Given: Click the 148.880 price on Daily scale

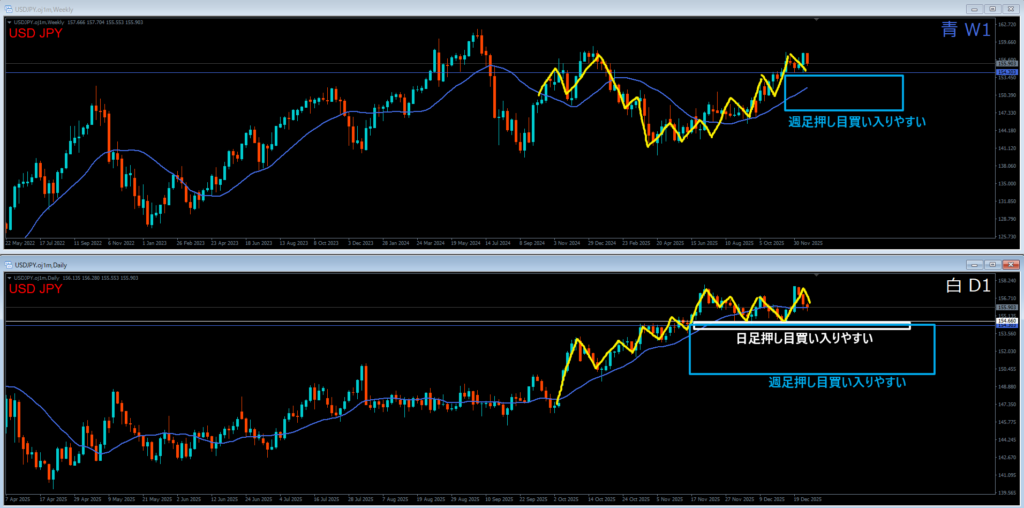Looking at the screenshot, I should click(1008, 387).
